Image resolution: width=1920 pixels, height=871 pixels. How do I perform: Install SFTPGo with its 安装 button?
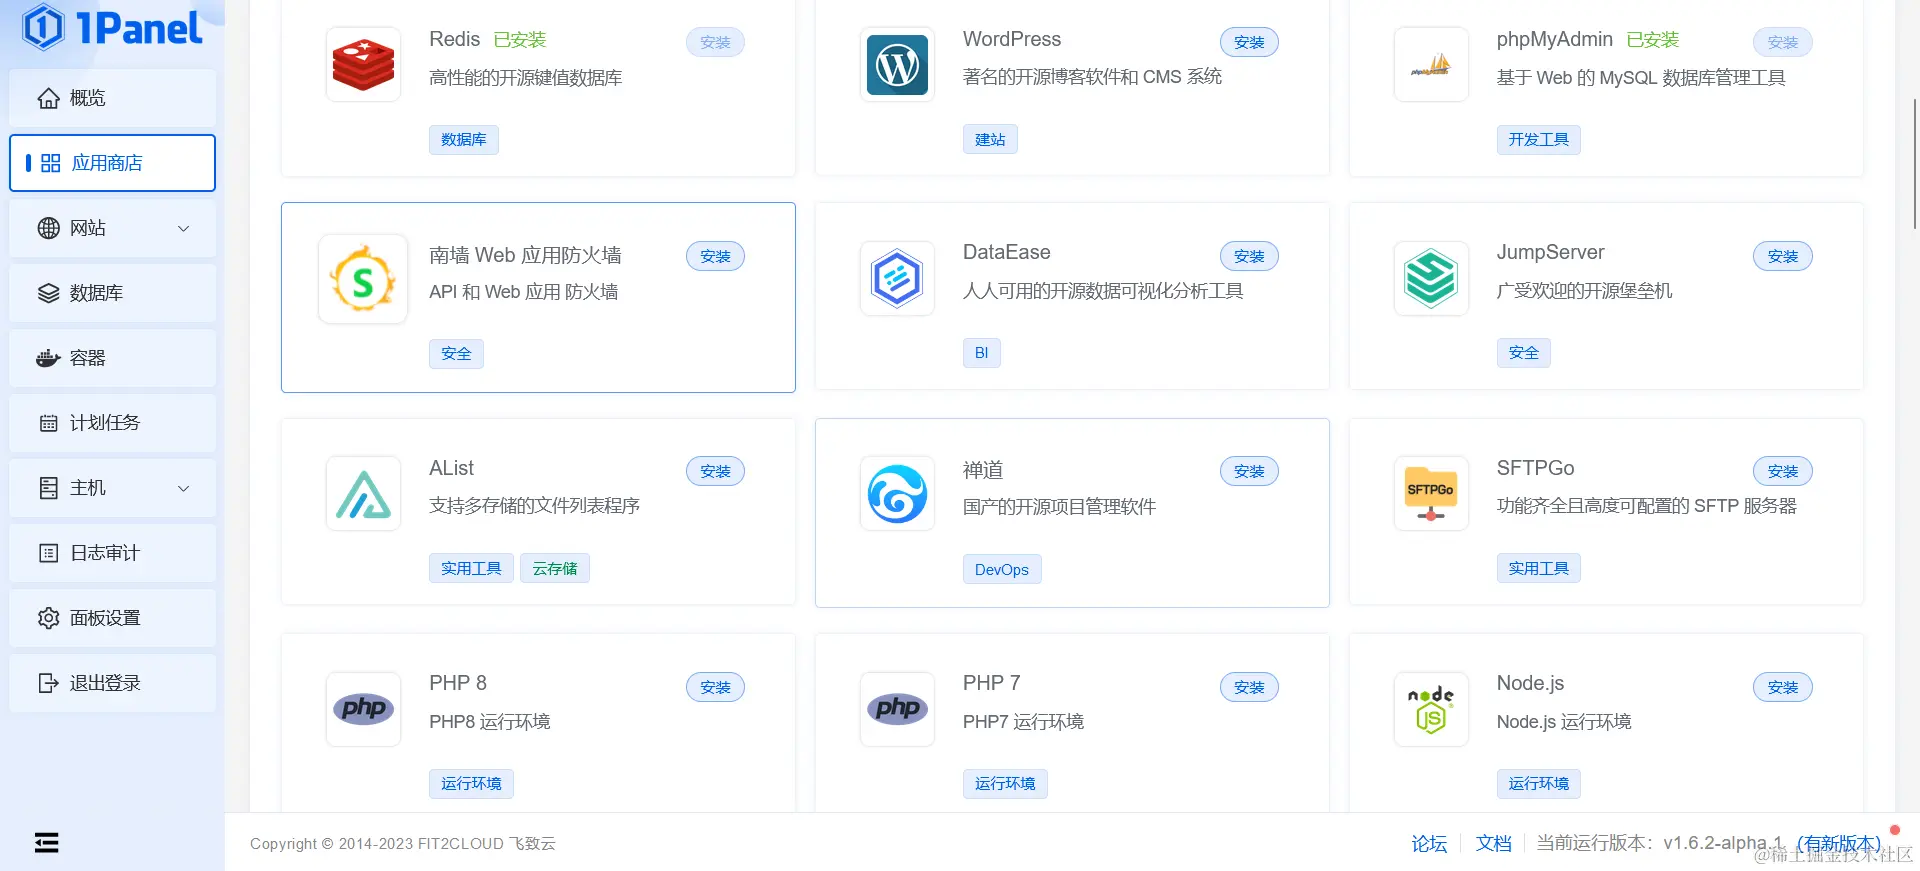point(1783,471)
